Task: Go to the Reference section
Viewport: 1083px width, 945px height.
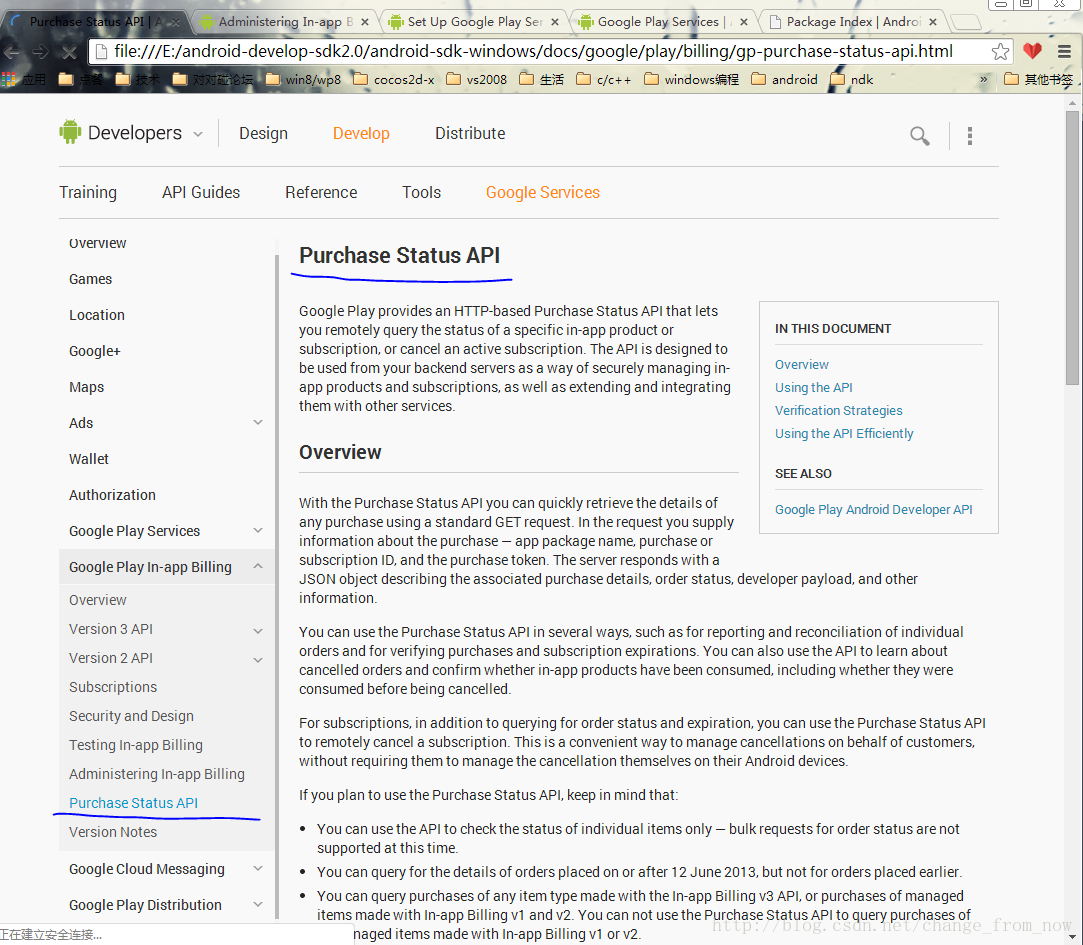Action: 321,192
